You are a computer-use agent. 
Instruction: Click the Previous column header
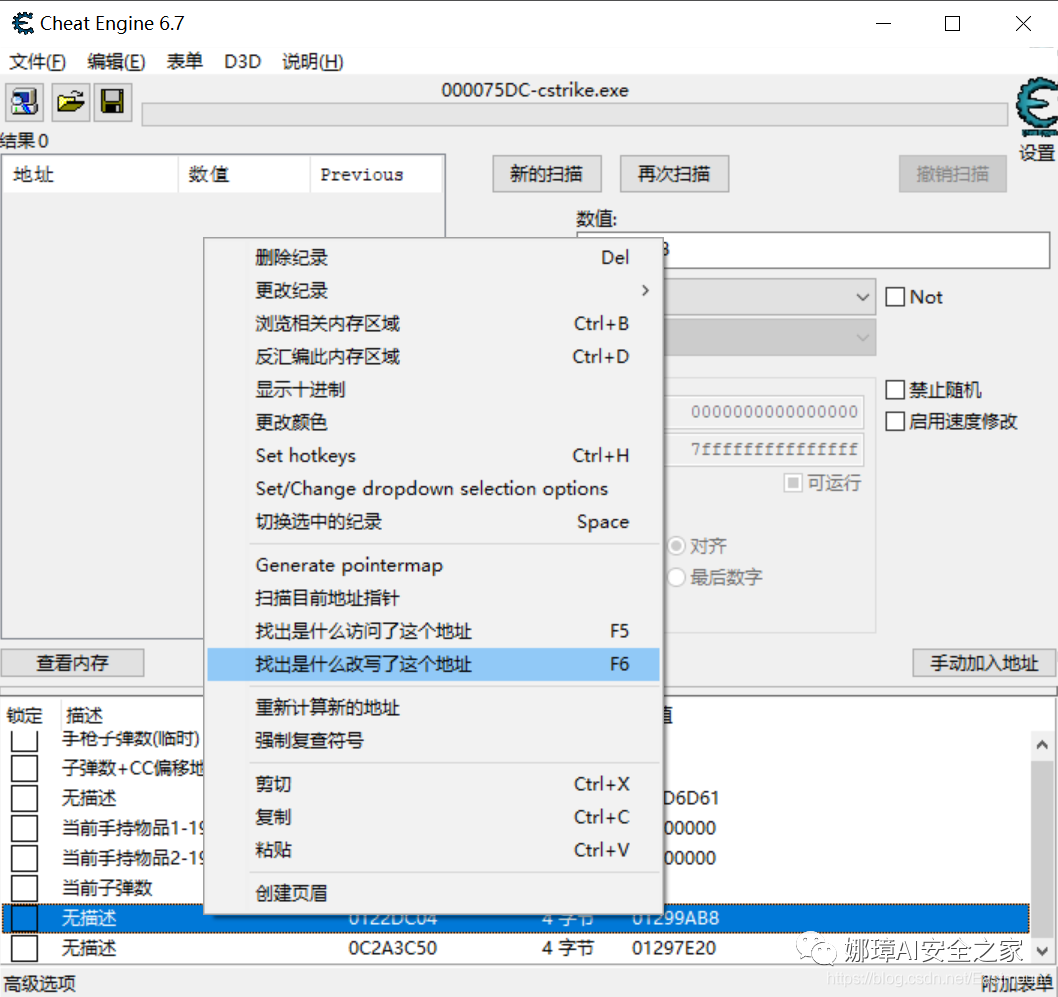coord(375,174)
